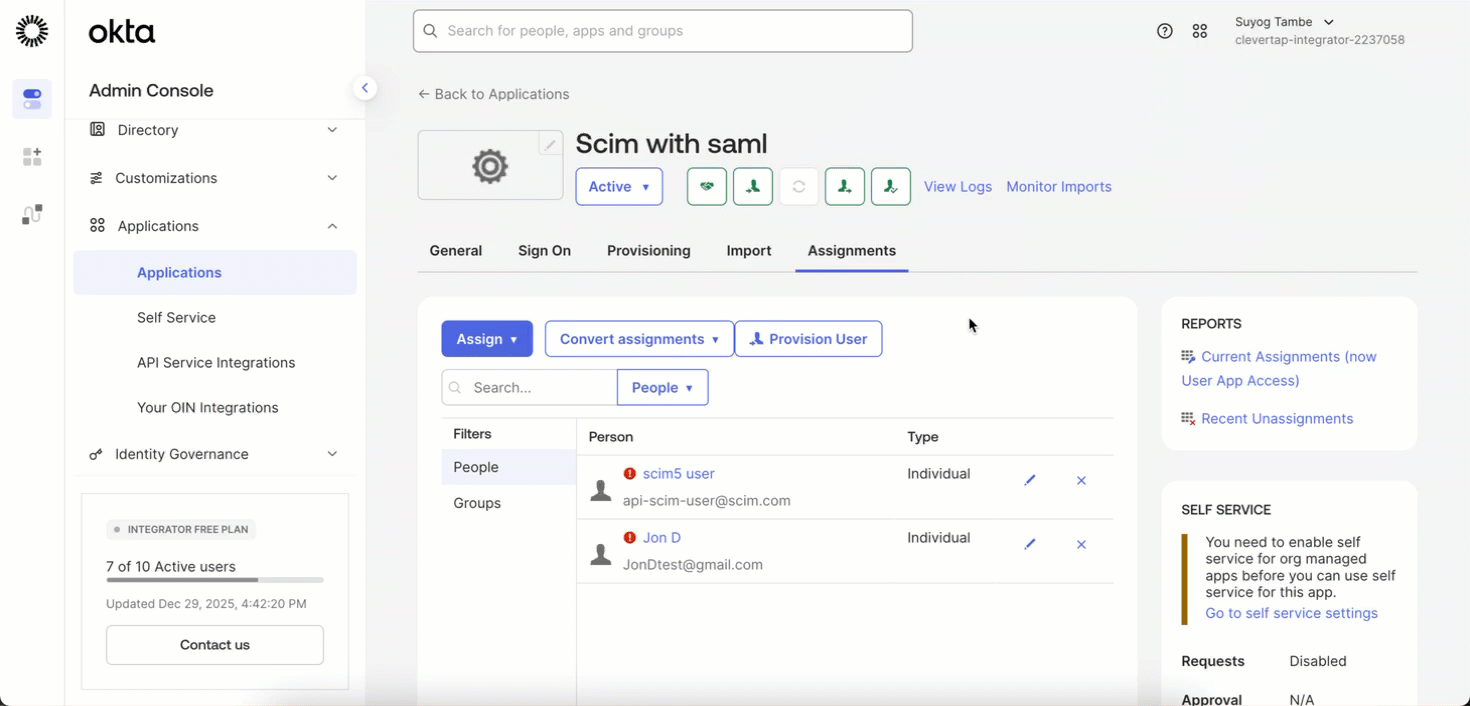This screenshot has height=706, width=1470.
Task: Click the push user status icon beside Active
Action: [x=753, y=186]
